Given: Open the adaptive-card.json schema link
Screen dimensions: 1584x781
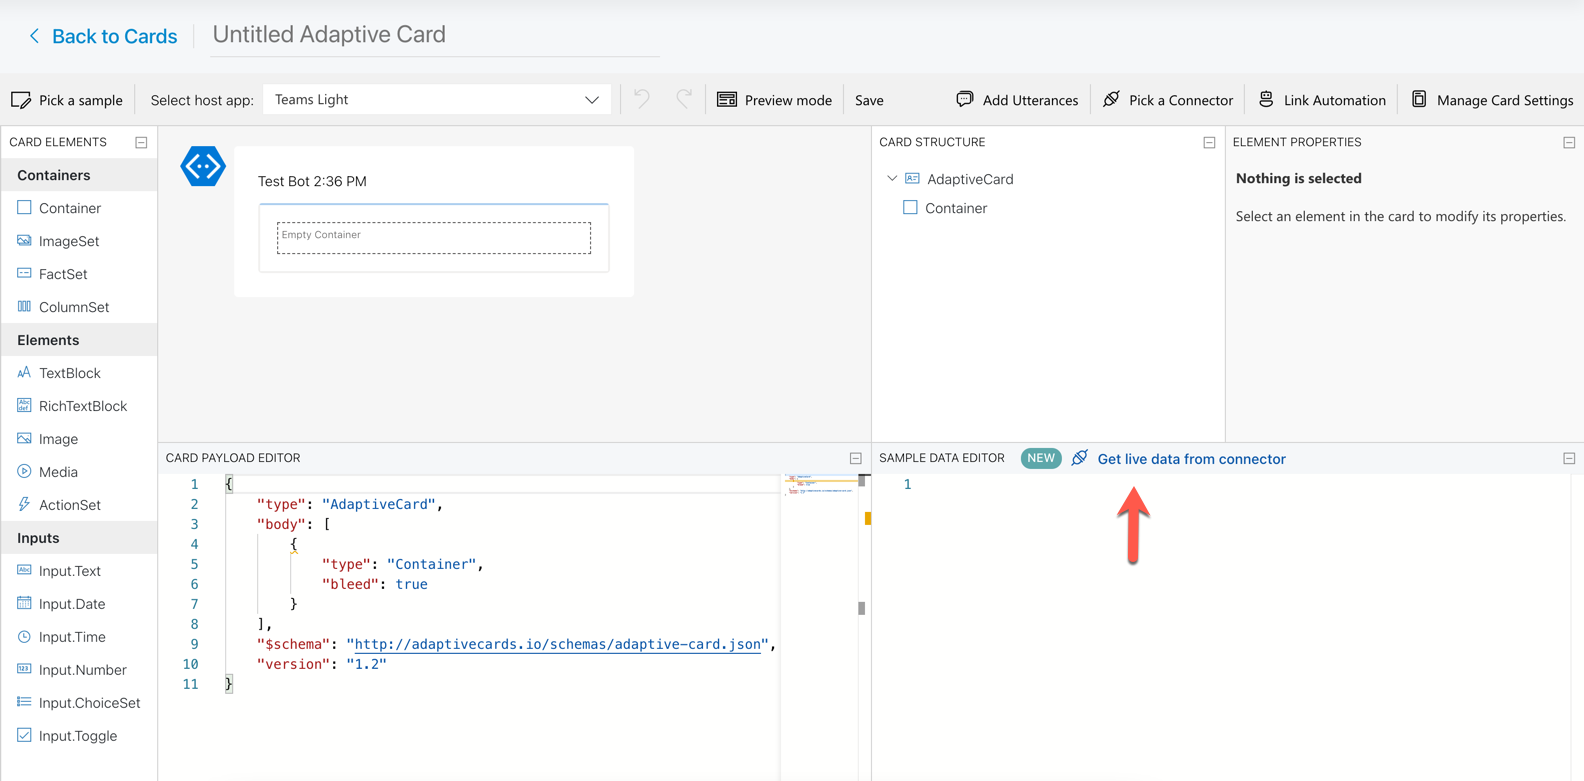Looking at the screenshot, I should pos(558,644).
